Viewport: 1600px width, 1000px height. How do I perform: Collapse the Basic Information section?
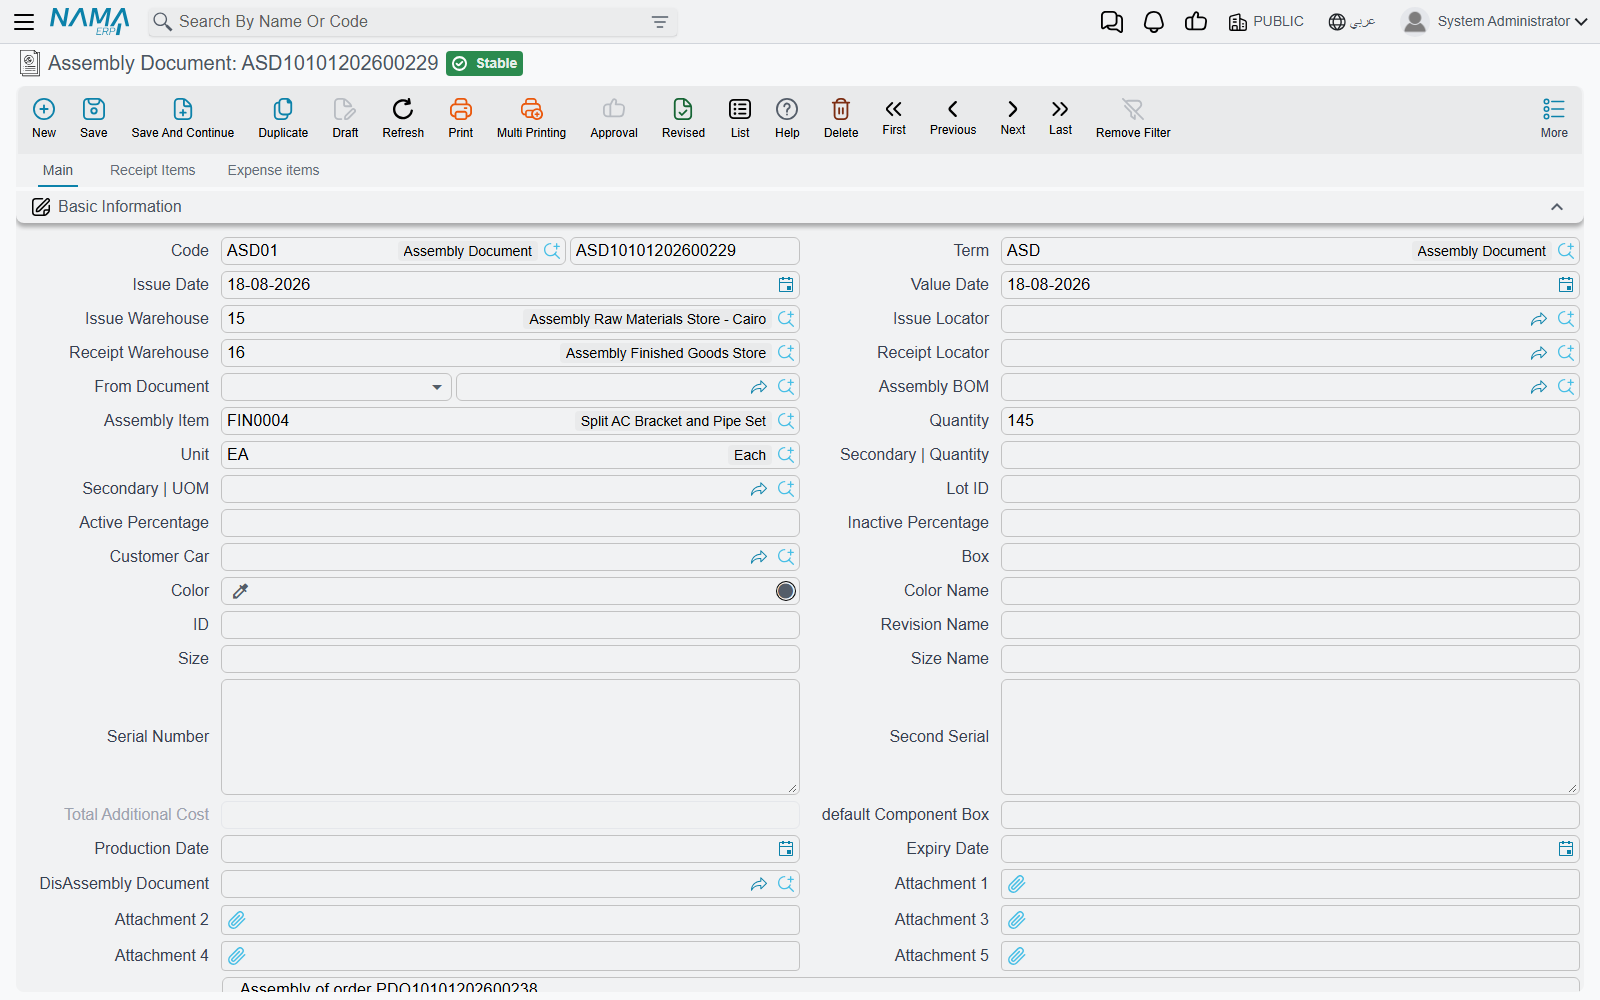(x=1557, y=207)
